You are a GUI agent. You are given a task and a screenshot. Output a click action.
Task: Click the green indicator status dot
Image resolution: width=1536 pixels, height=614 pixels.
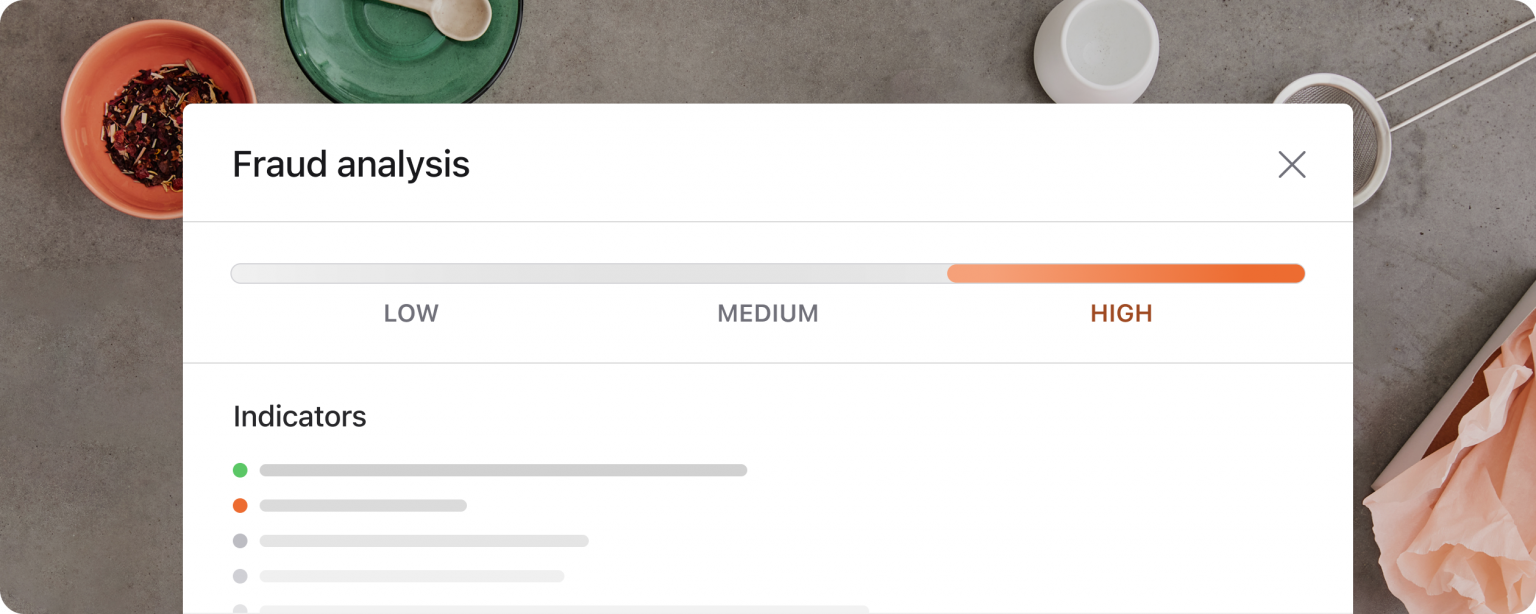tap(240, 470)
